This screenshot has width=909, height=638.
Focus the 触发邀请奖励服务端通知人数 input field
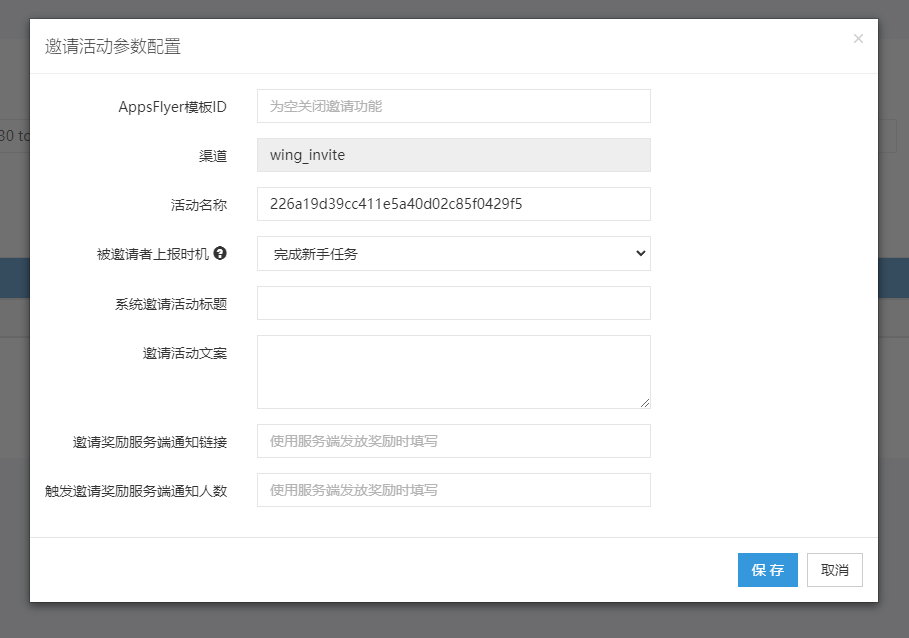454,490
